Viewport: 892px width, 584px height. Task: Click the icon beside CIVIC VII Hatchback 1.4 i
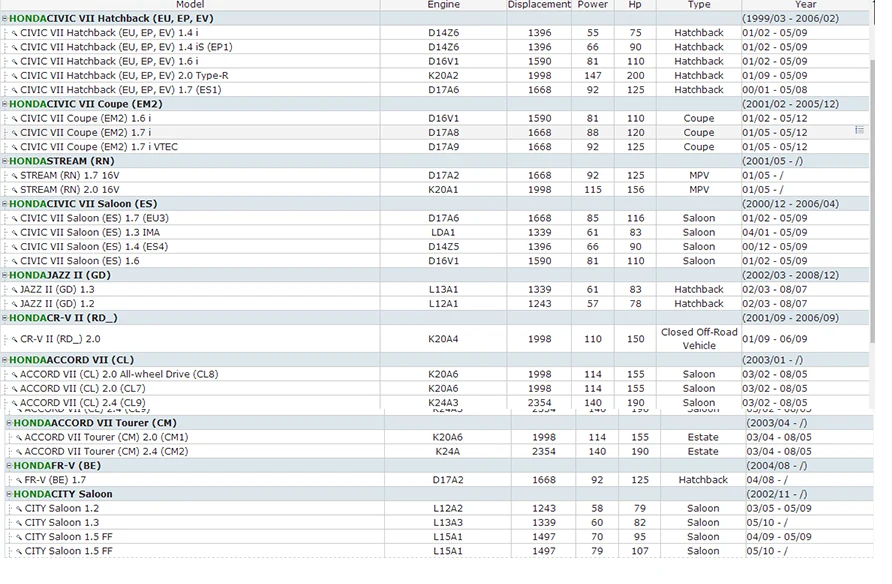point(15,34)
